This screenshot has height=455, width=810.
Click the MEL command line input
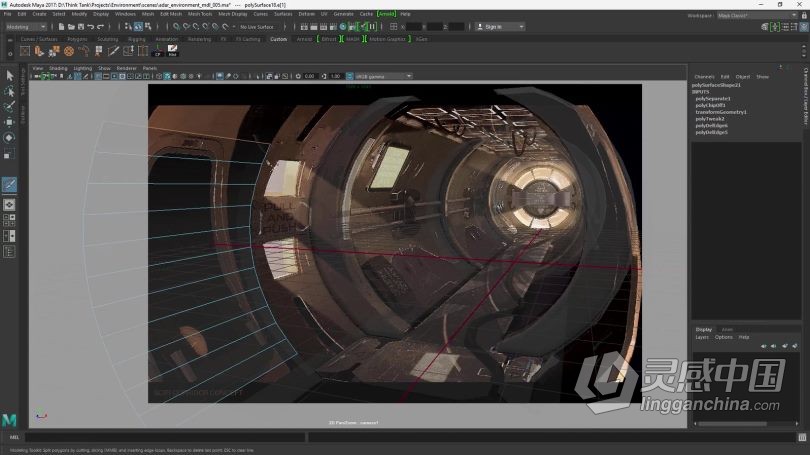(x=165, y=437)
